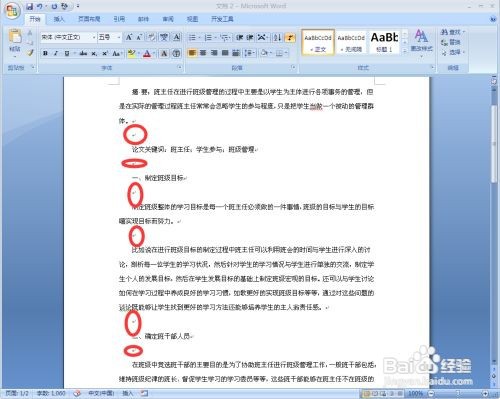Apply Character Border icon
The image size is (500, 399).
pos(177,37)
